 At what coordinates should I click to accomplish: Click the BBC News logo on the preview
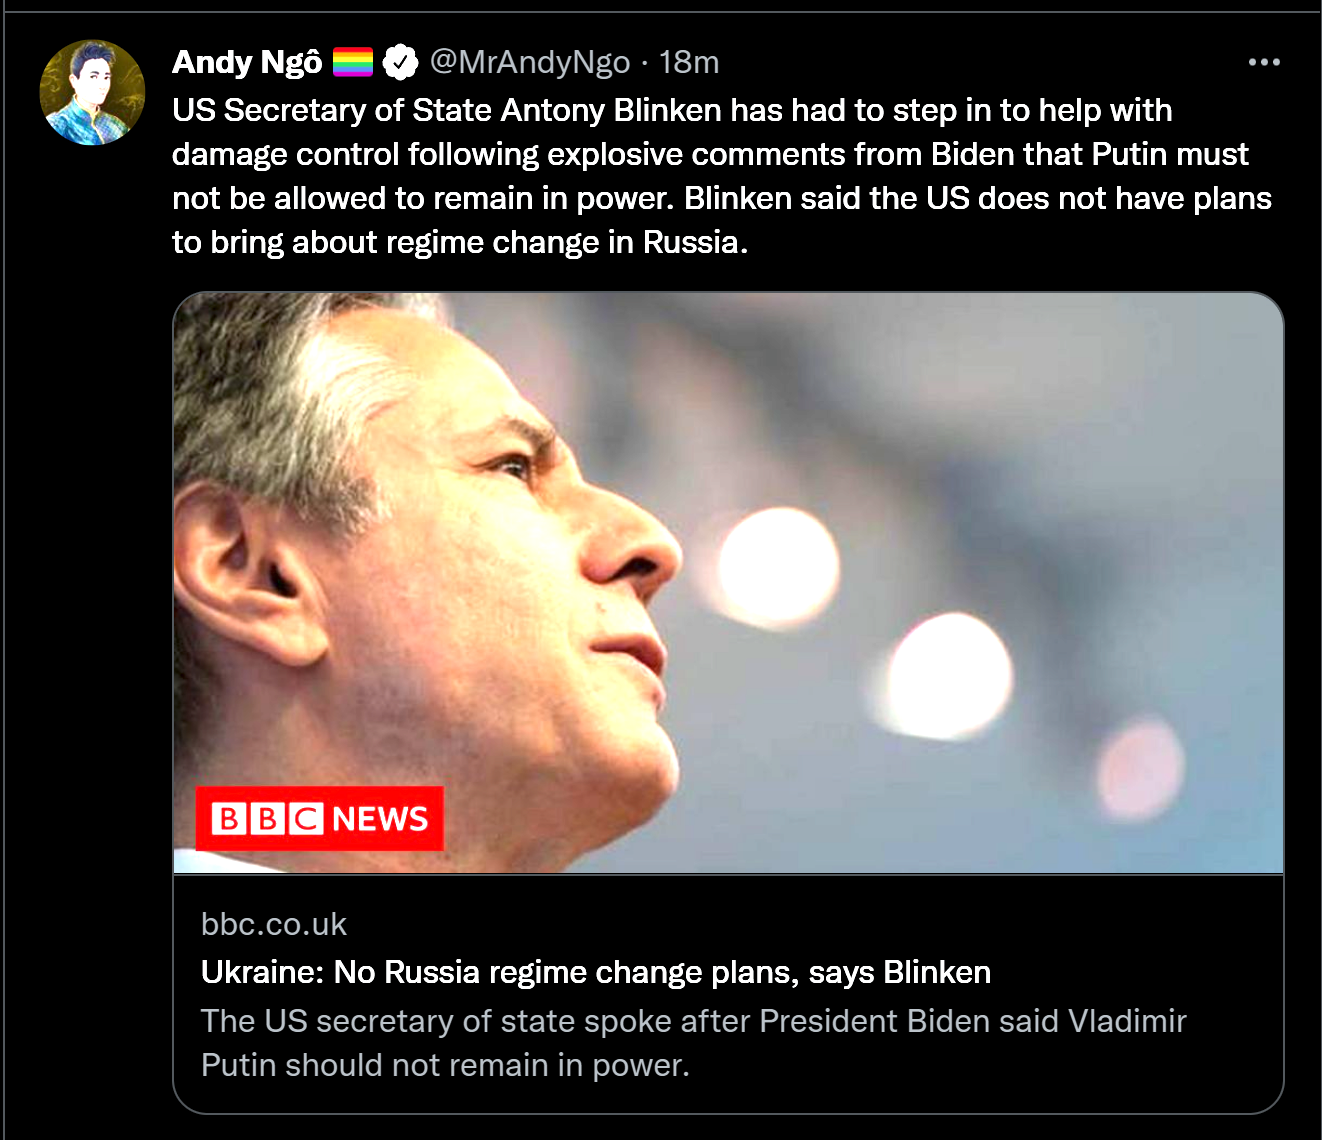pos(319,819)
